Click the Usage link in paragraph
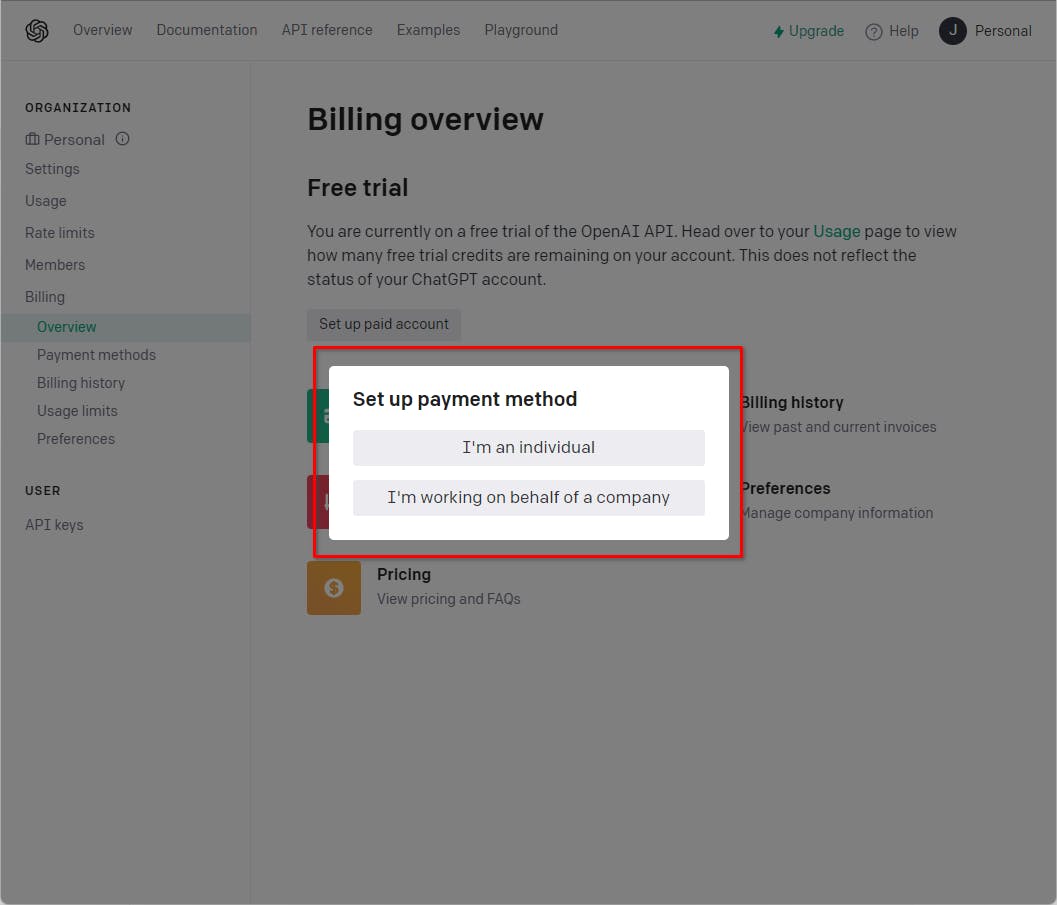This screenshot has width=1057, height=905. [837, 231]
